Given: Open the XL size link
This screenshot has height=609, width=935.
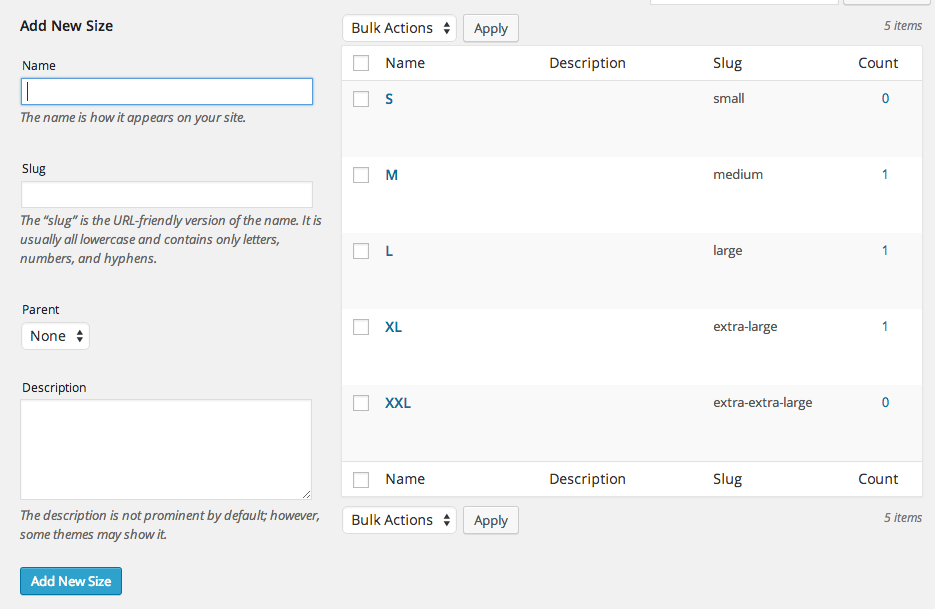Looking at the screenshot, I should click(x=394, y=327).
